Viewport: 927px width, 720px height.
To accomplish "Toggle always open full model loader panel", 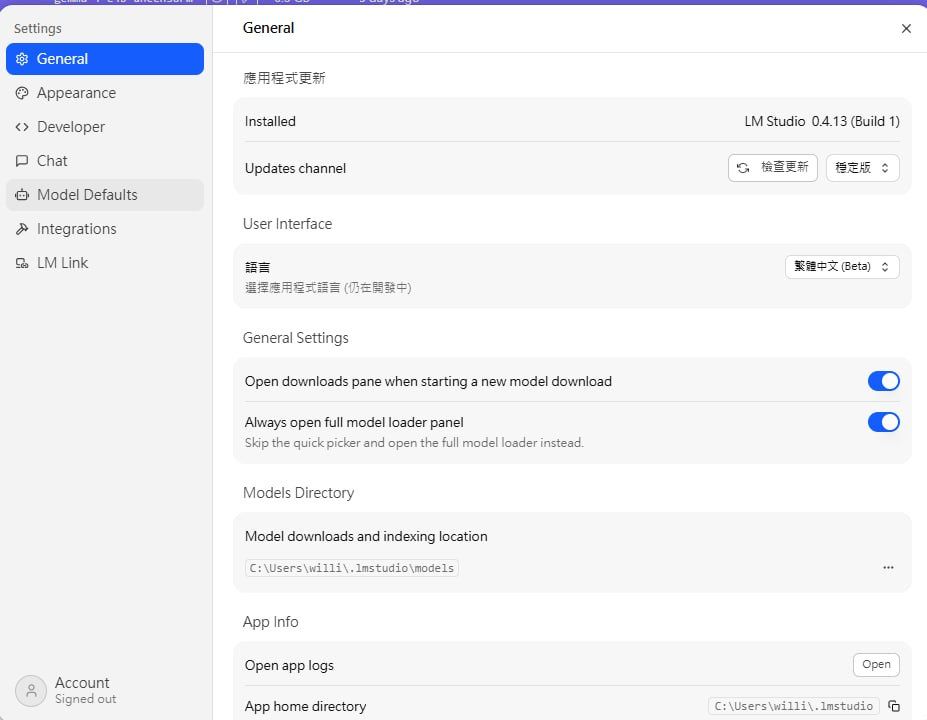I will tap(883, 422).
